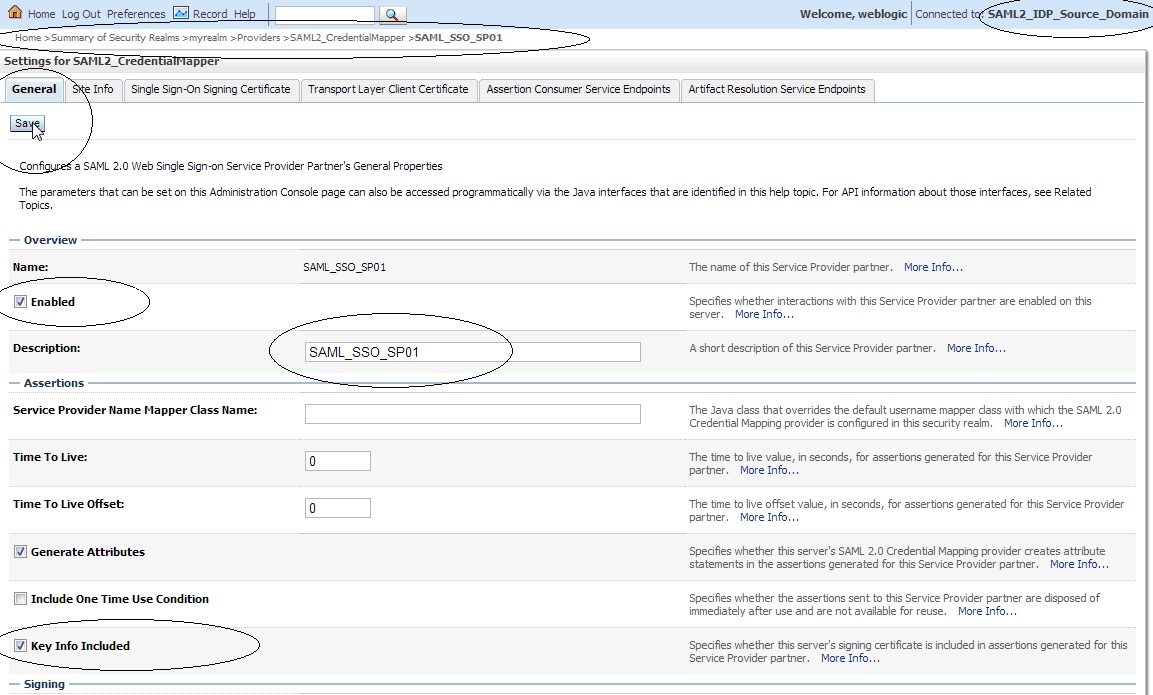This screenshot has width=1153, height=695.
Task: Check Include One Time Use Condition
Action: [x=21, y=599]
